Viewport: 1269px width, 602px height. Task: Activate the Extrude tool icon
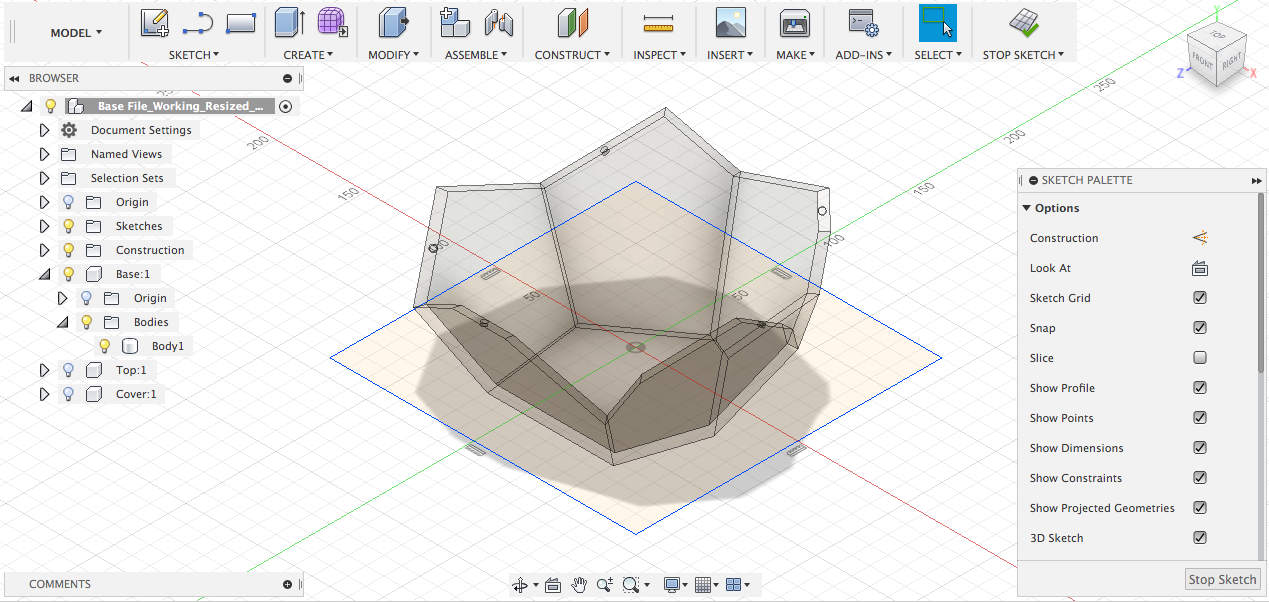pyautogui.click(x=290, y=22)
